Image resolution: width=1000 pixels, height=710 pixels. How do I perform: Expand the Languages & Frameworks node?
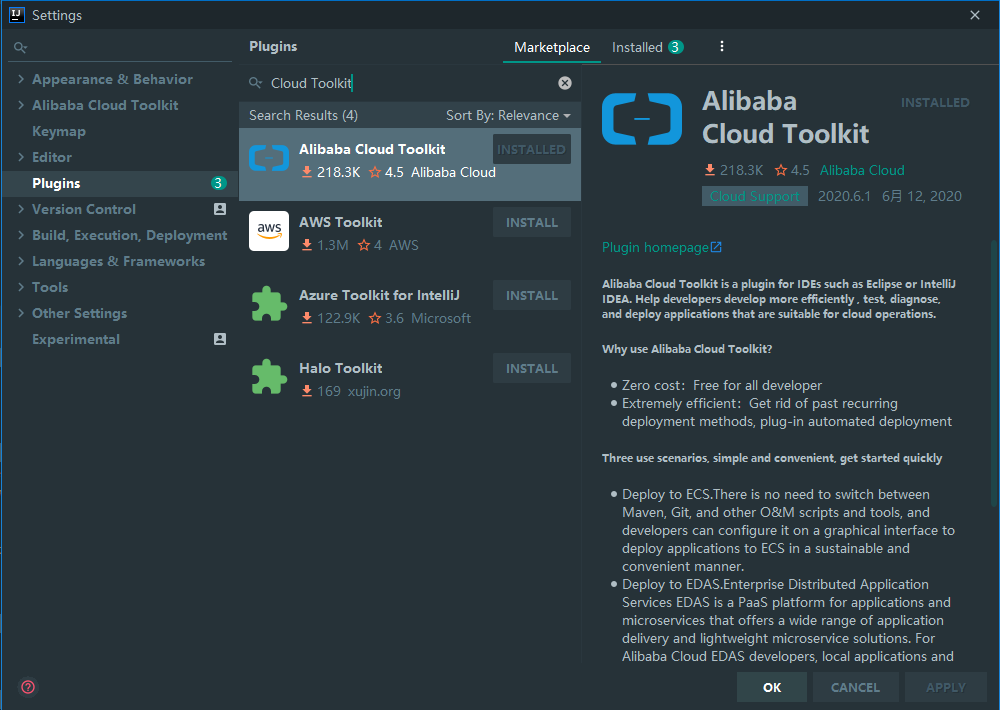click(21, 262)
